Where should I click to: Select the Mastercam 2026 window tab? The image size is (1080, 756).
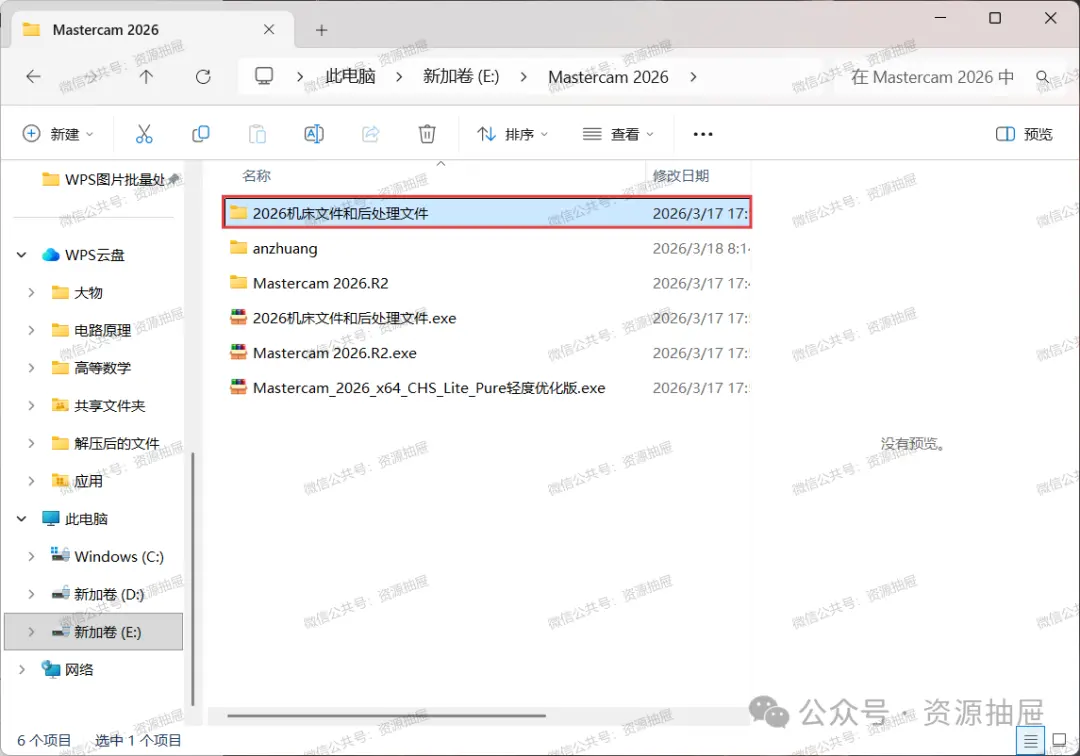click(x=147, y=30)
